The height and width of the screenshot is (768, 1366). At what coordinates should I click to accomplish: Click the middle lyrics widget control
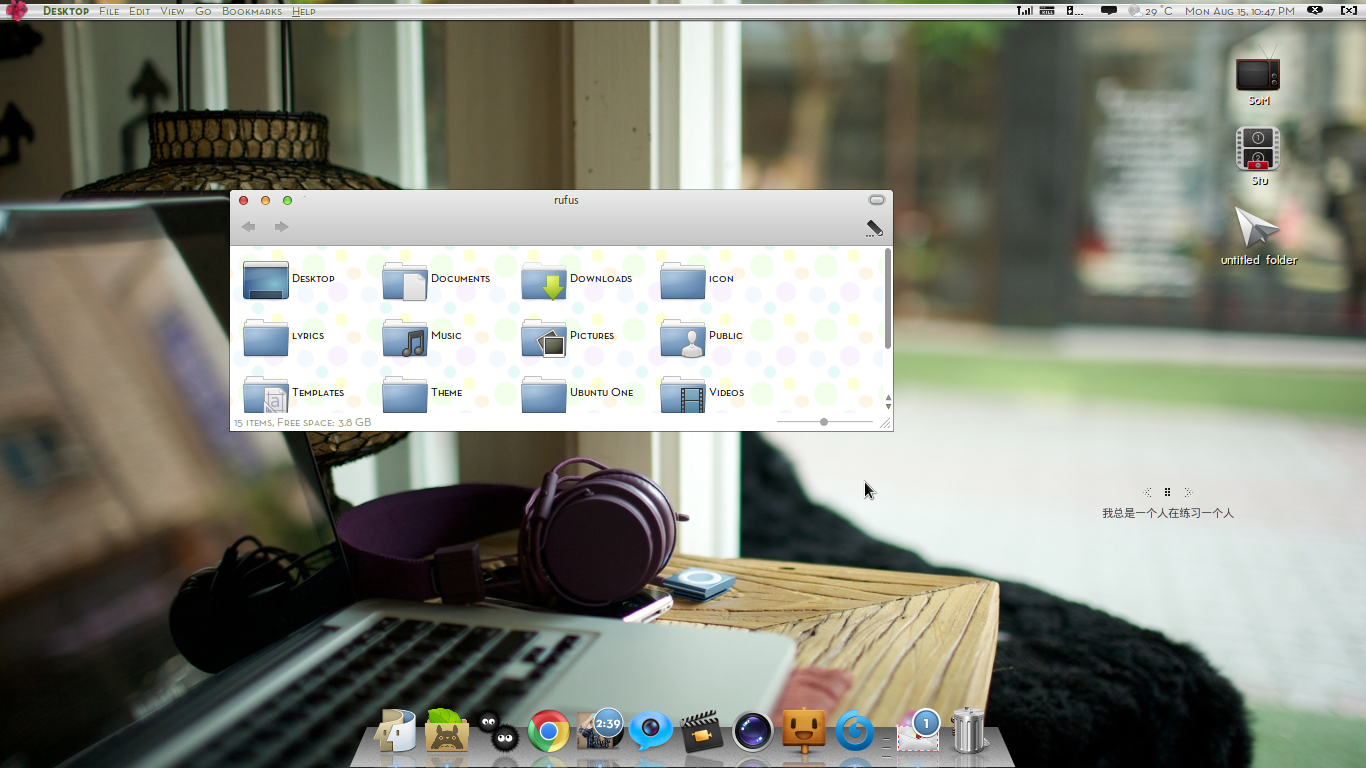(x=1167, y=492)
